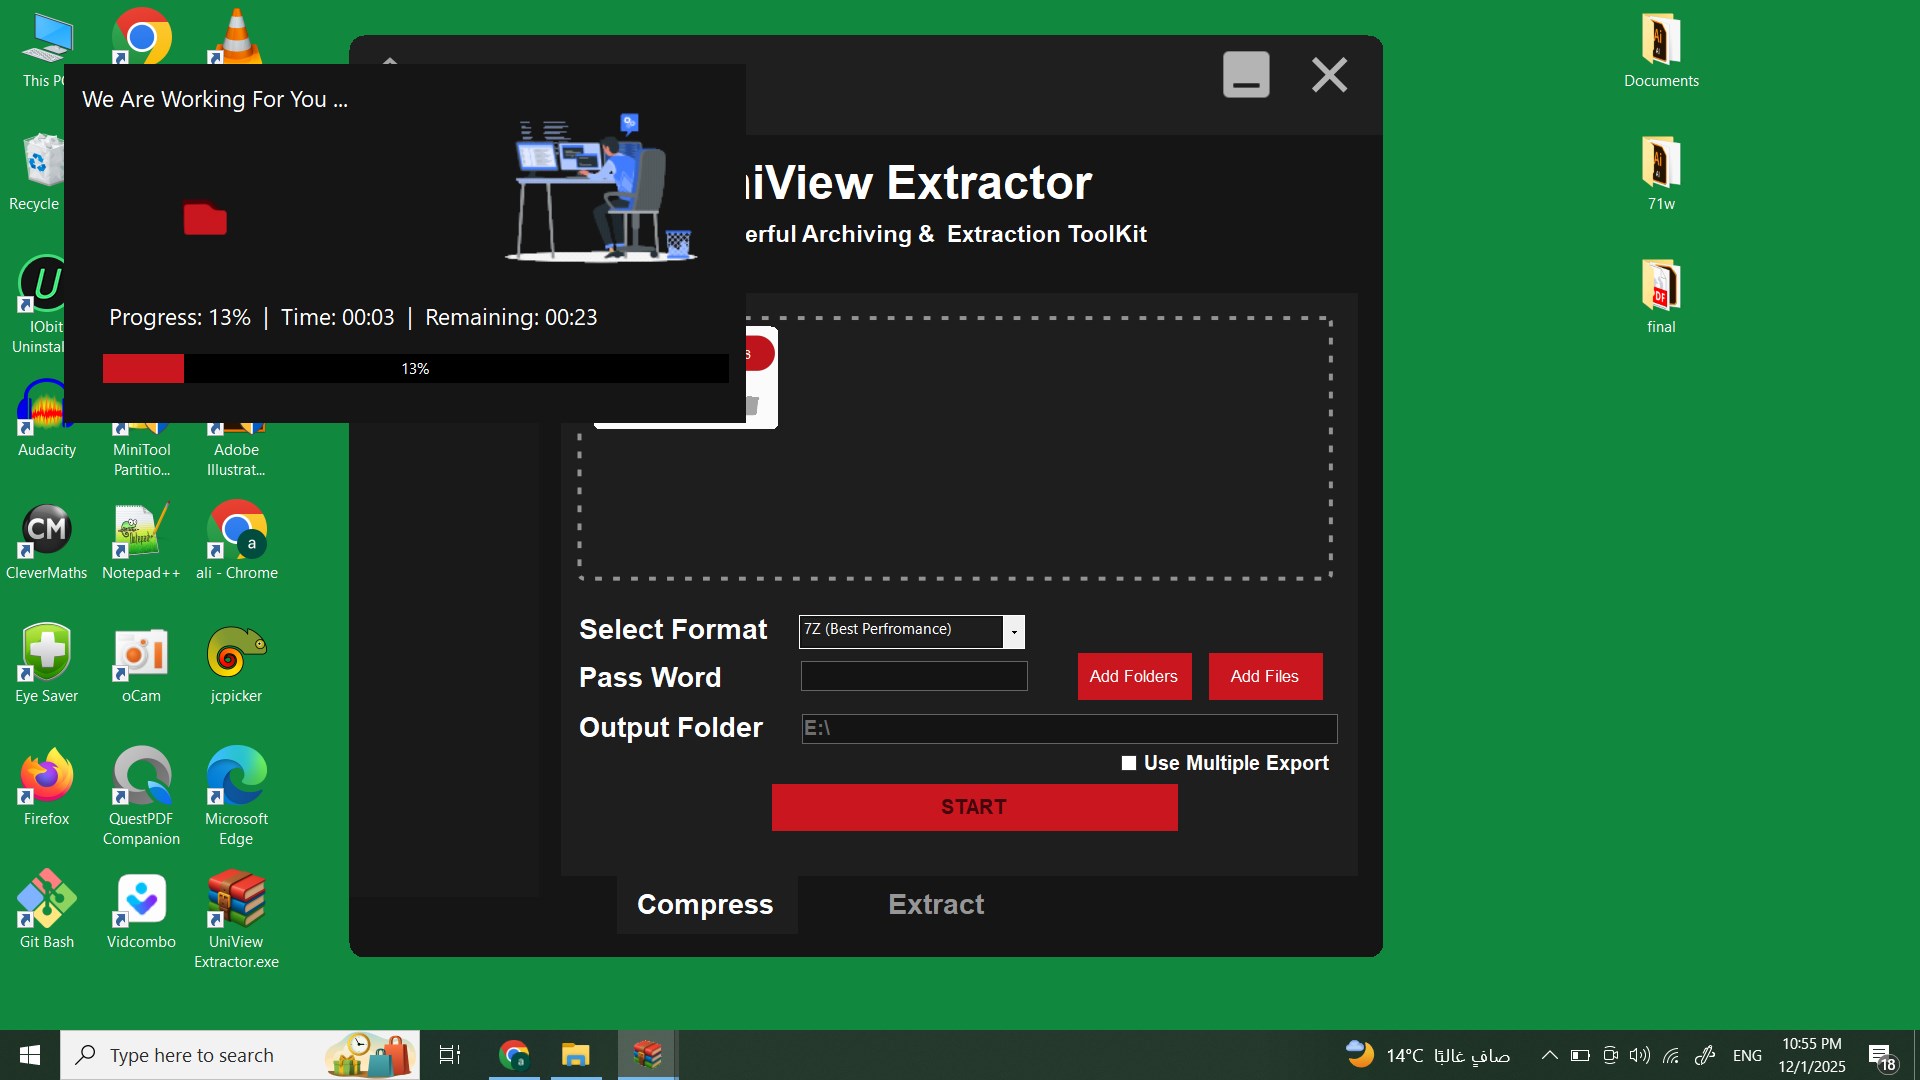Select the Compress tab
The image size is (1920, 1080).
(705, 904)
